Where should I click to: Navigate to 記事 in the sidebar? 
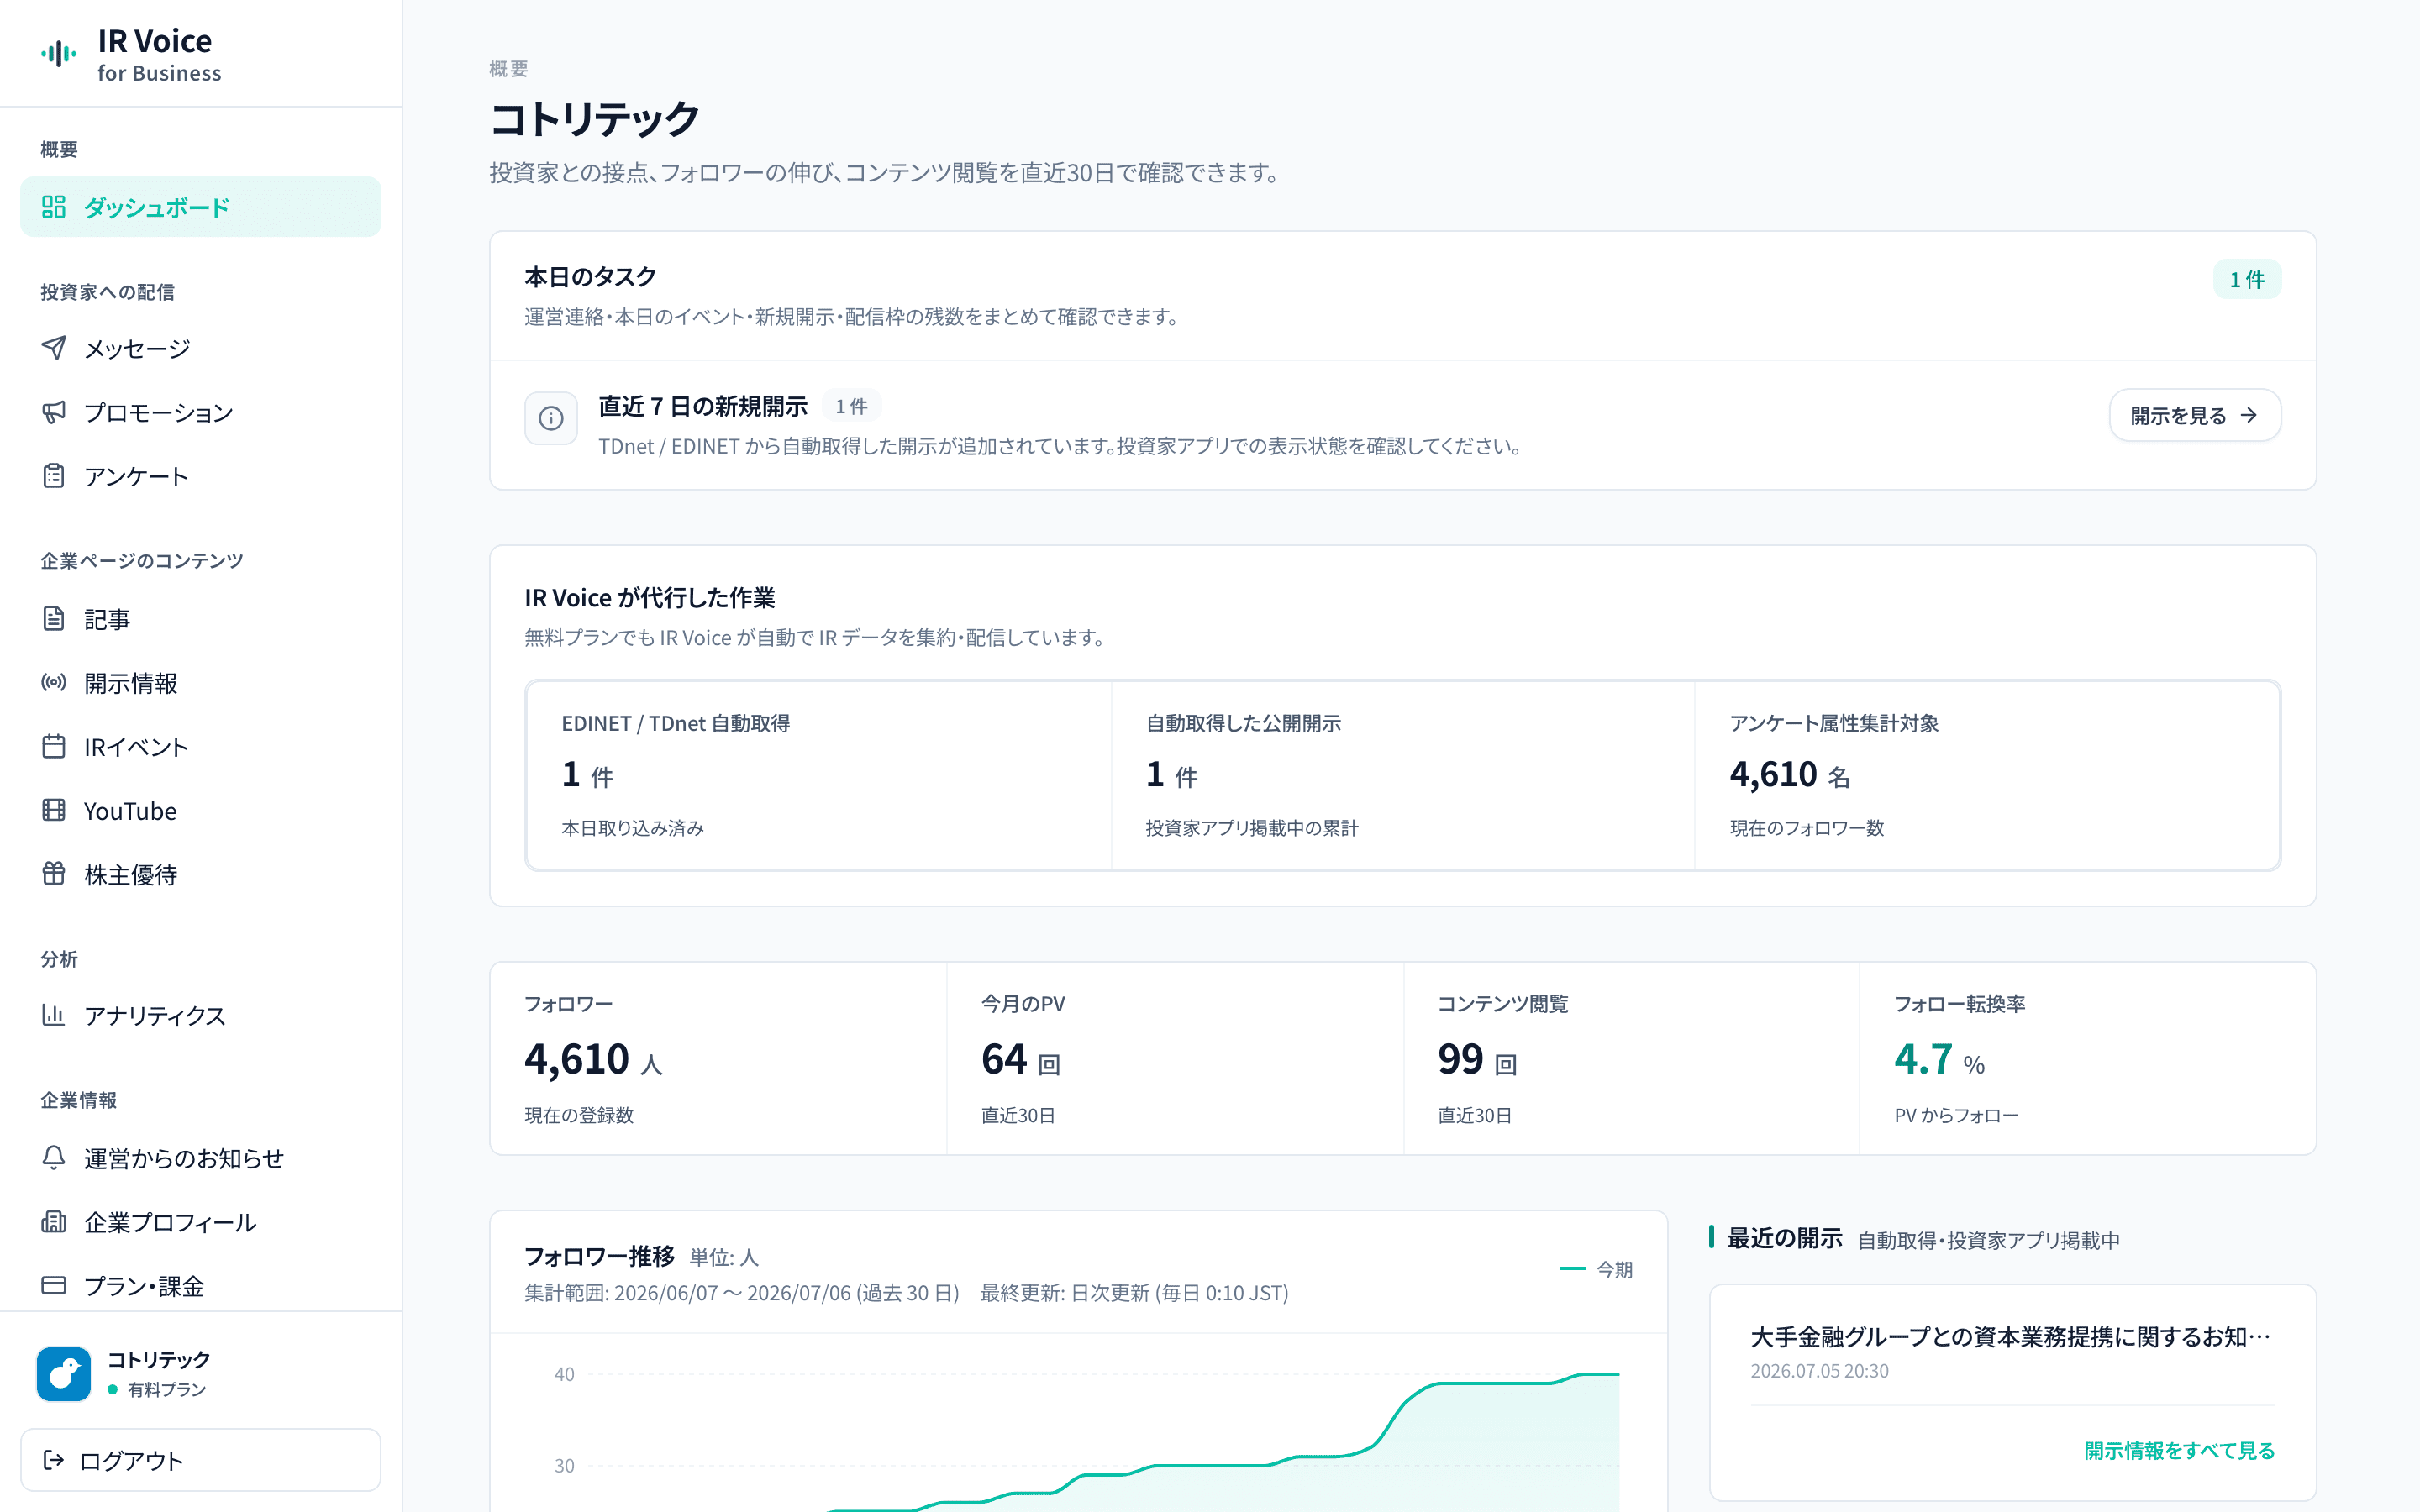coord(201,619)
